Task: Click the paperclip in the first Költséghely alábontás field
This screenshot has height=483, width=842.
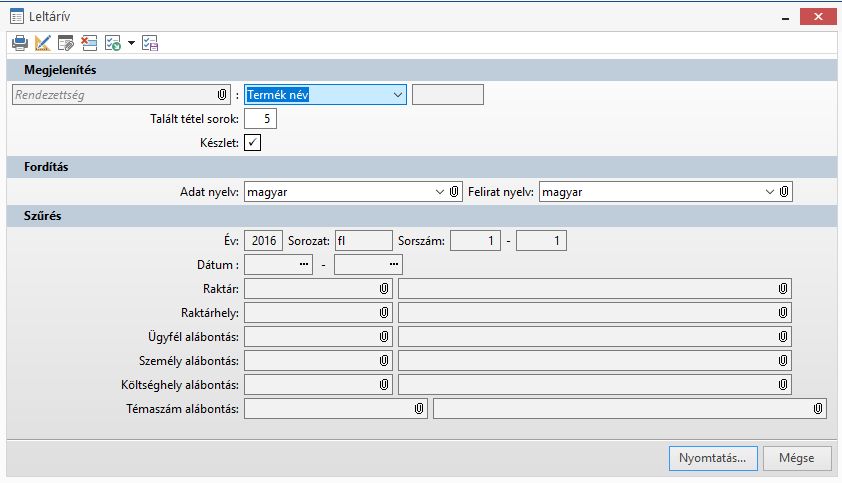Action: pyautogui.click(x=384, y=385)
